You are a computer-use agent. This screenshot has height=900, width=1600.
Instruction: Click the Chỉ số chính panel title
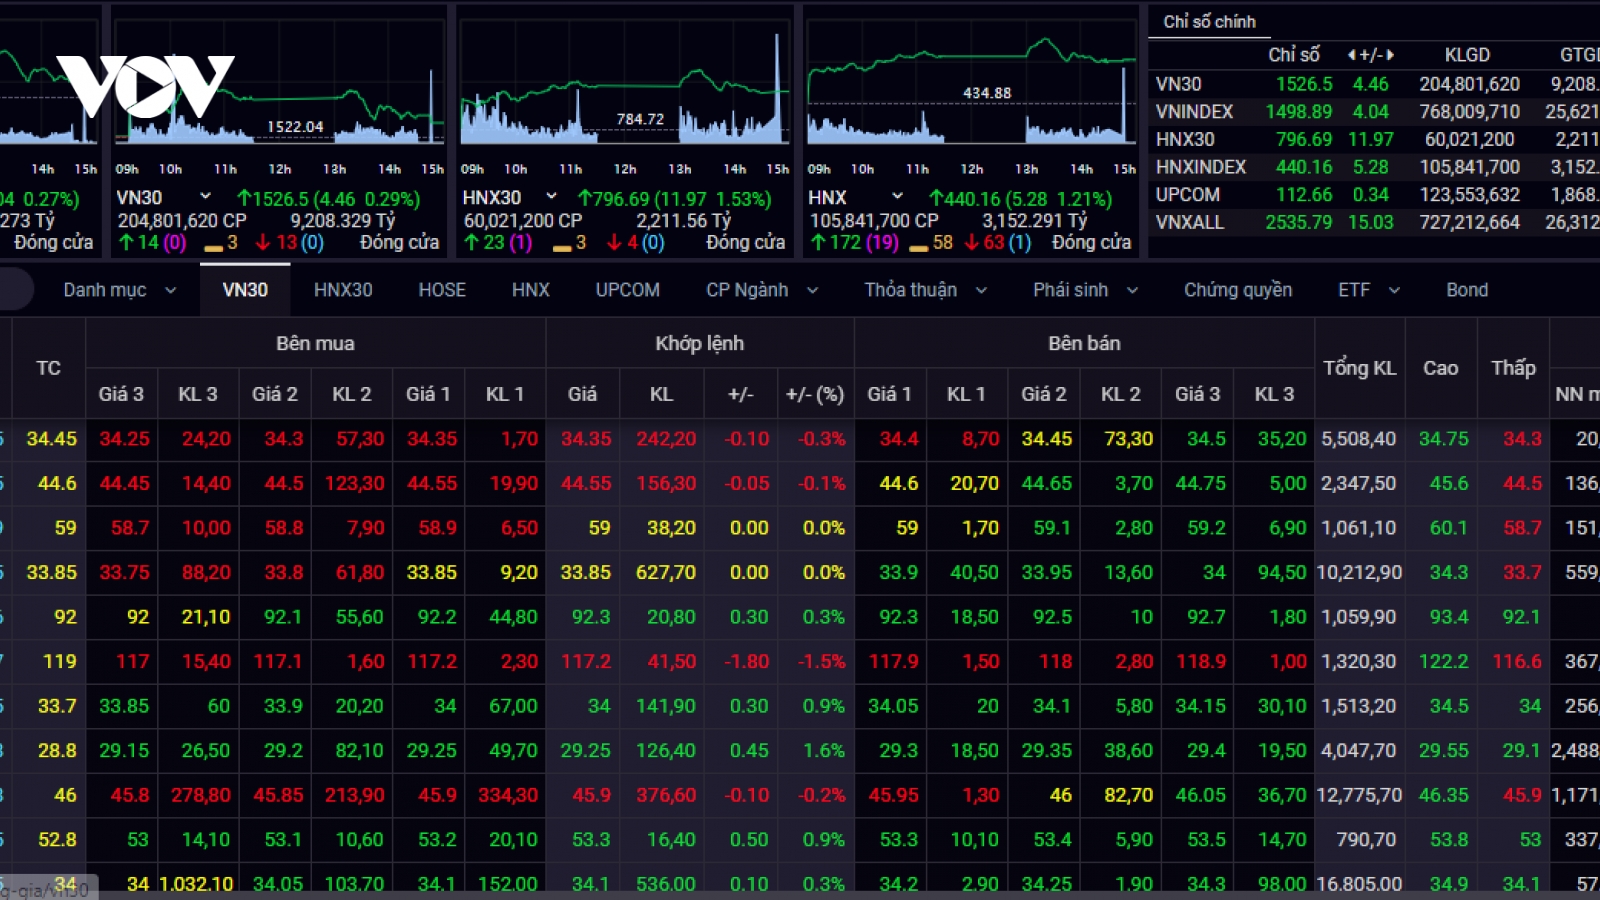coord(1209,21)
